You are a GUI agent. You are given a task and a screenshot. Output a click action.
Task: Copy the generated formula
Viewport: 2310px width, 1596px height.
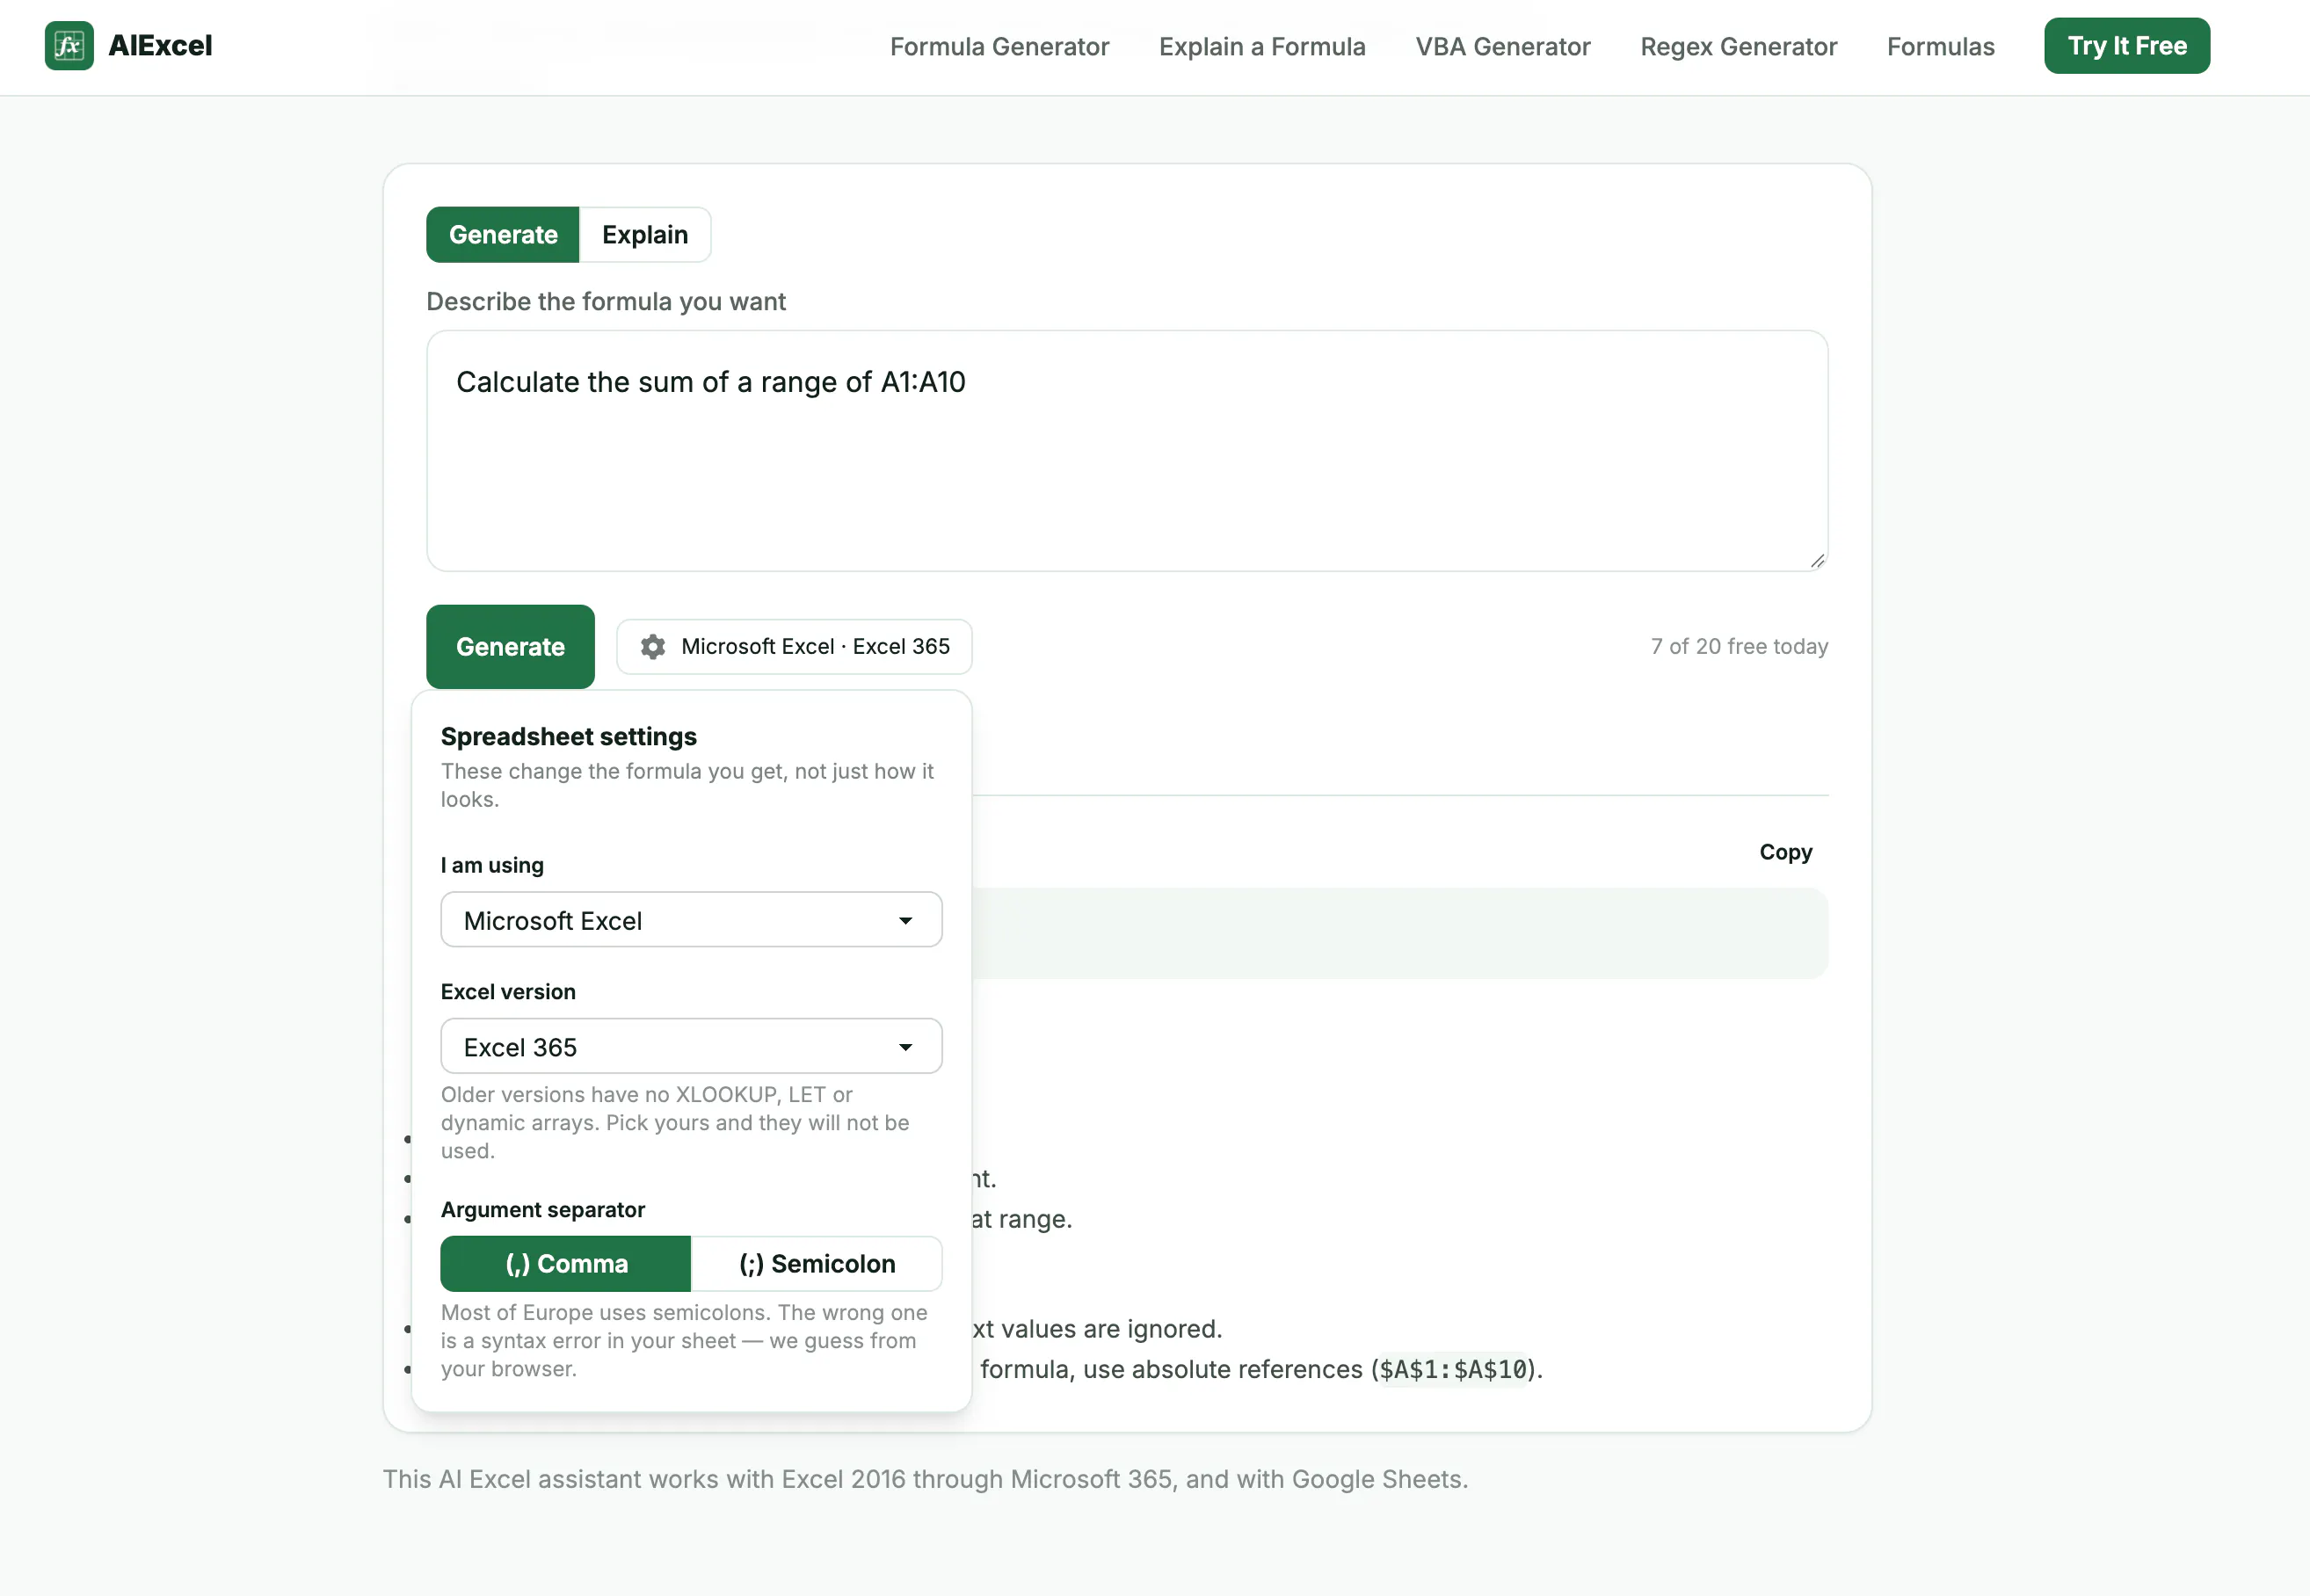pos(1786,852)
